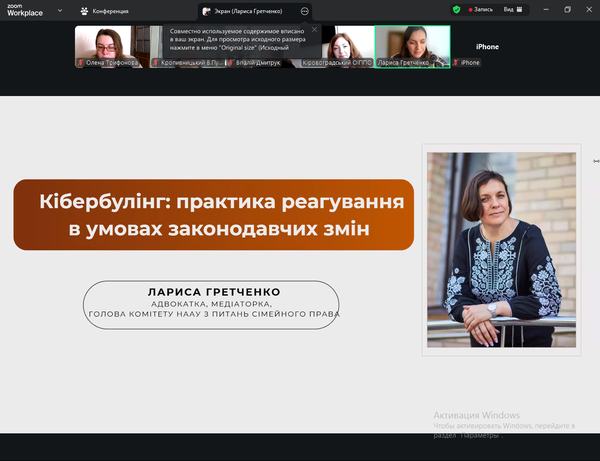600x461 pixels.
Task: Click muted mic icon on Олена Трифонова
Action: [81, 62]
